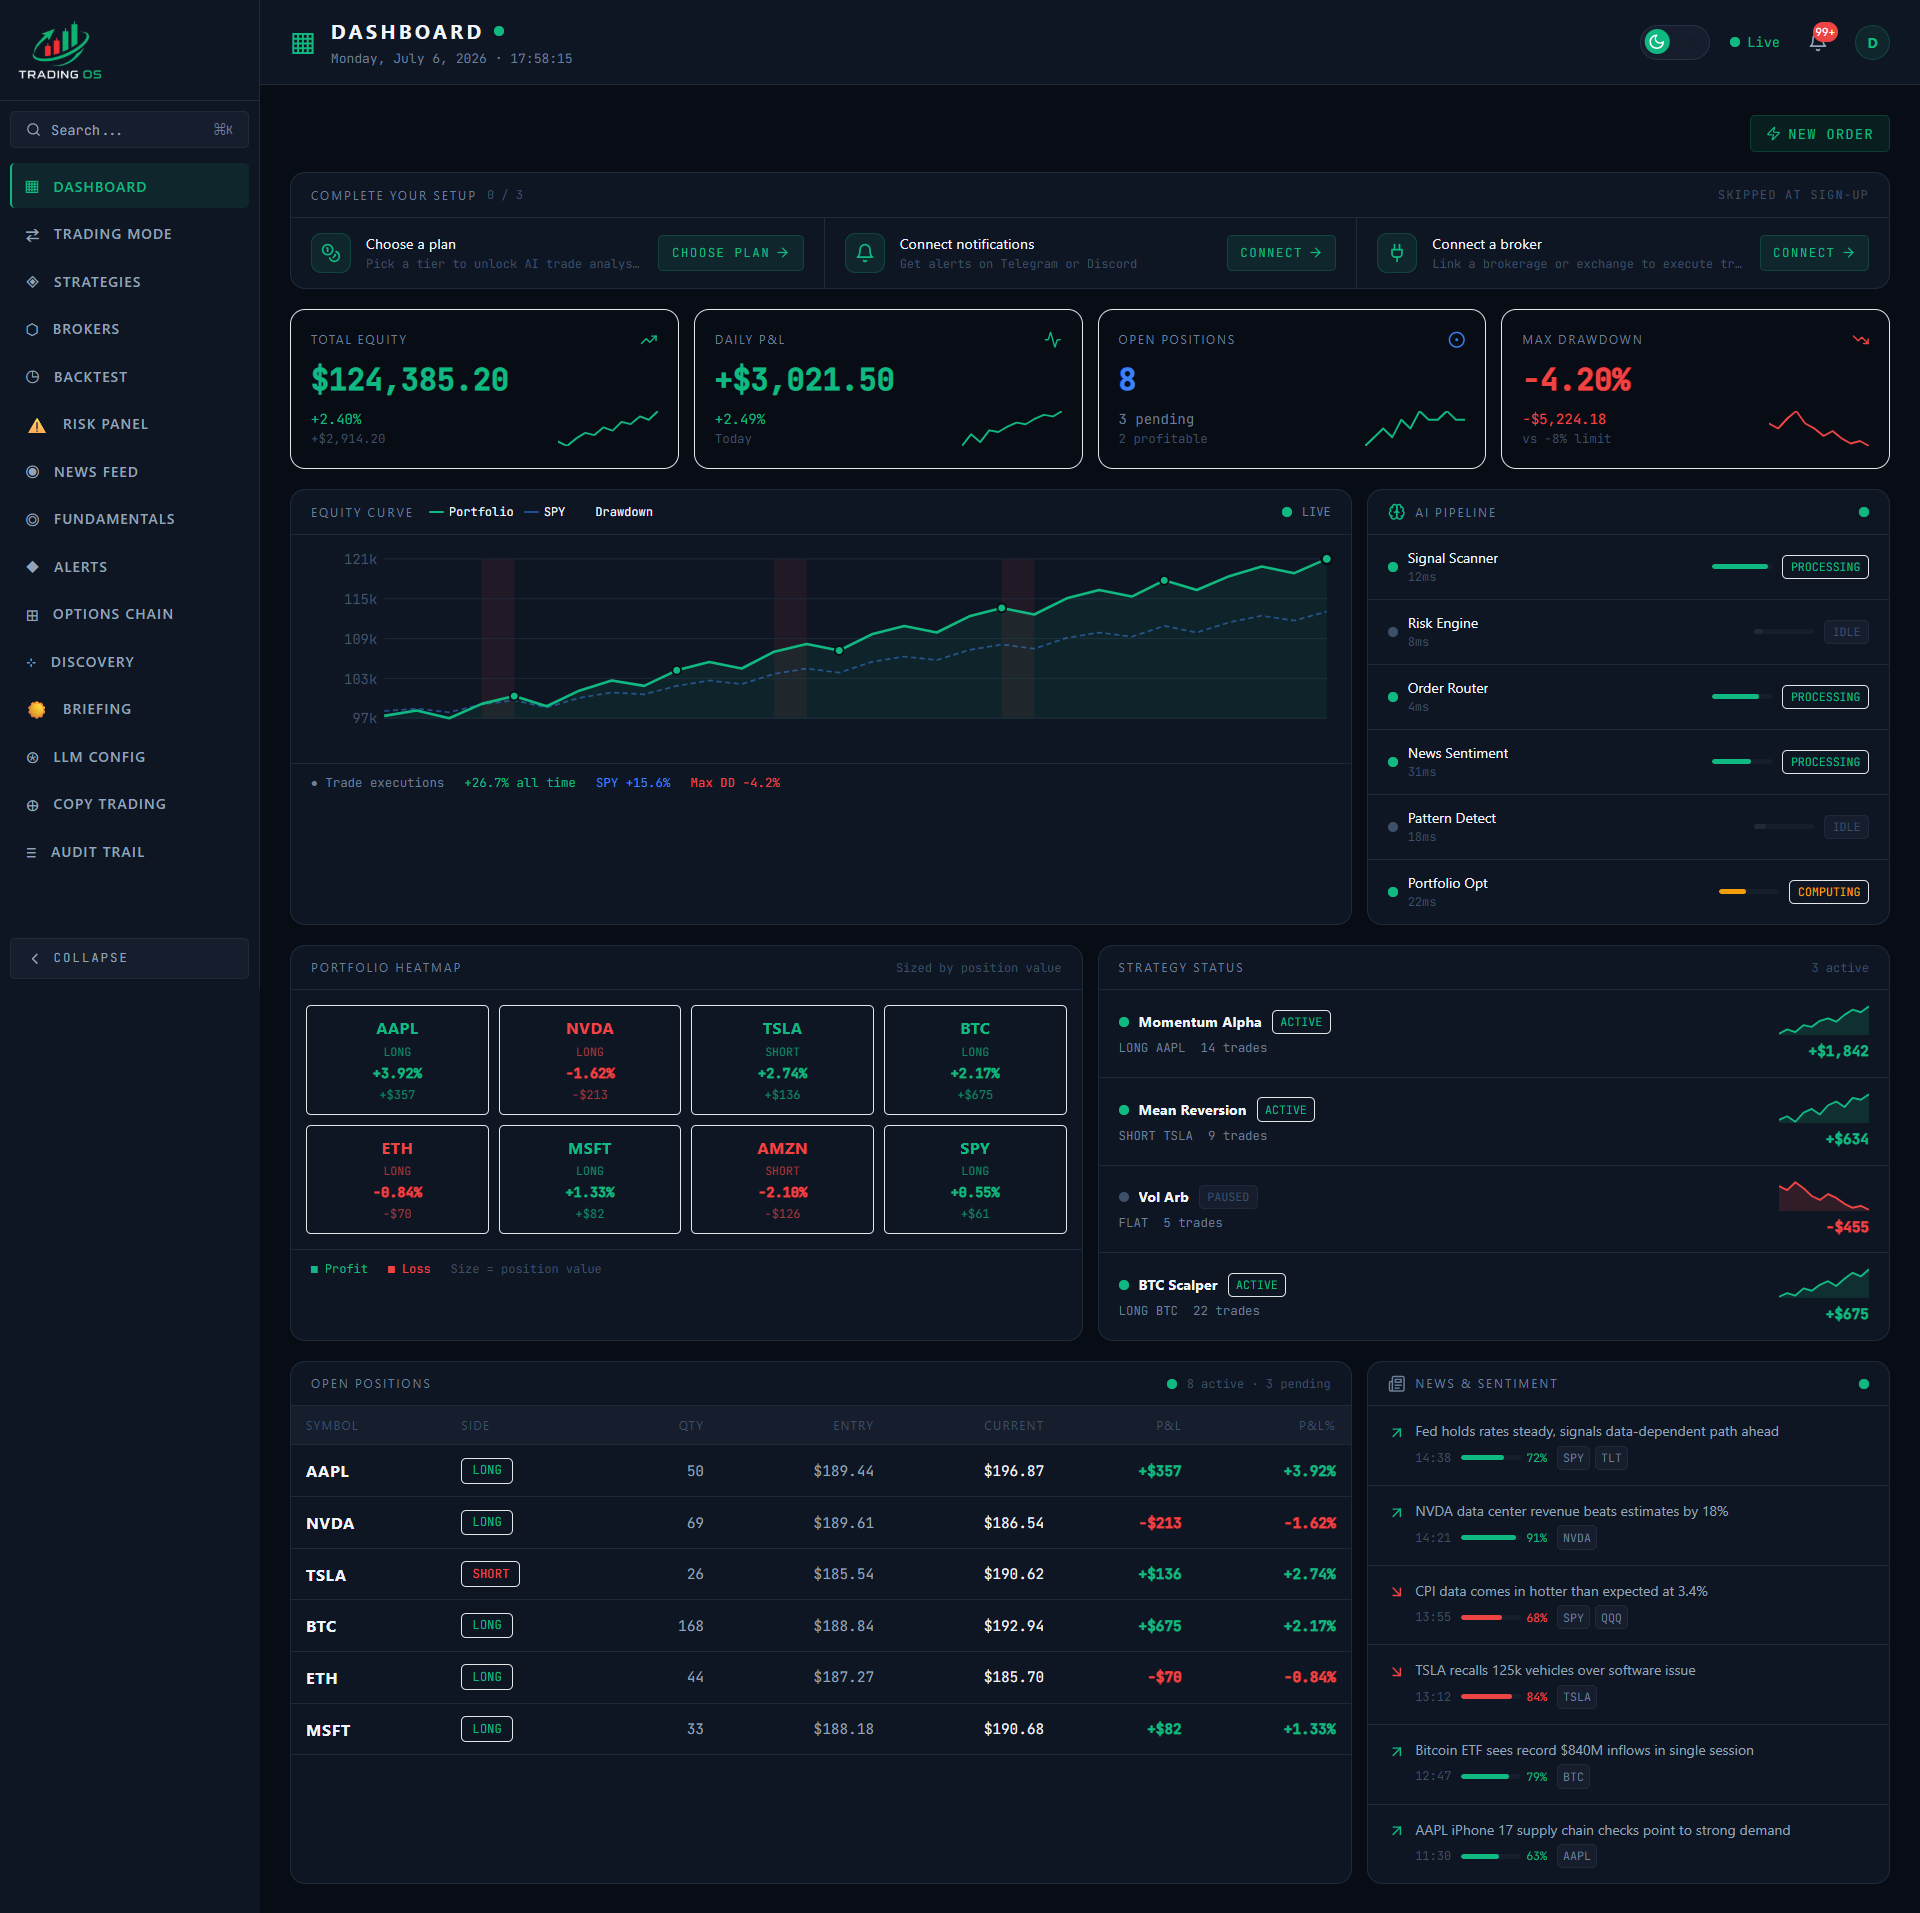Click the Briefing sun icon
Screen dimensions: 1920x1913
(x=37, y=709)
